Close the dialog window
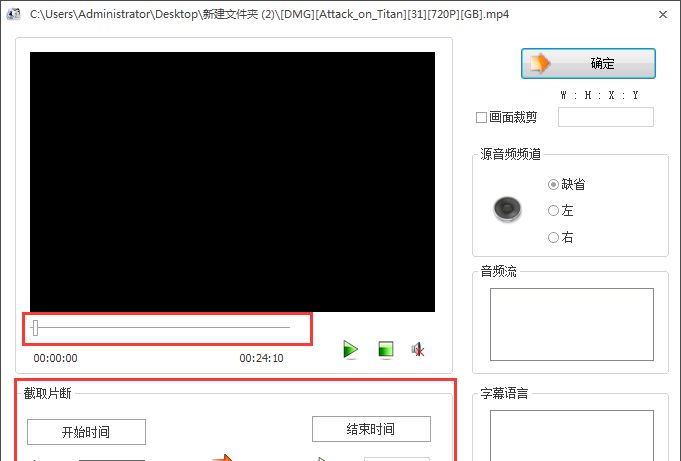Screen dimensions: 681x461 (x=663, y=14)
